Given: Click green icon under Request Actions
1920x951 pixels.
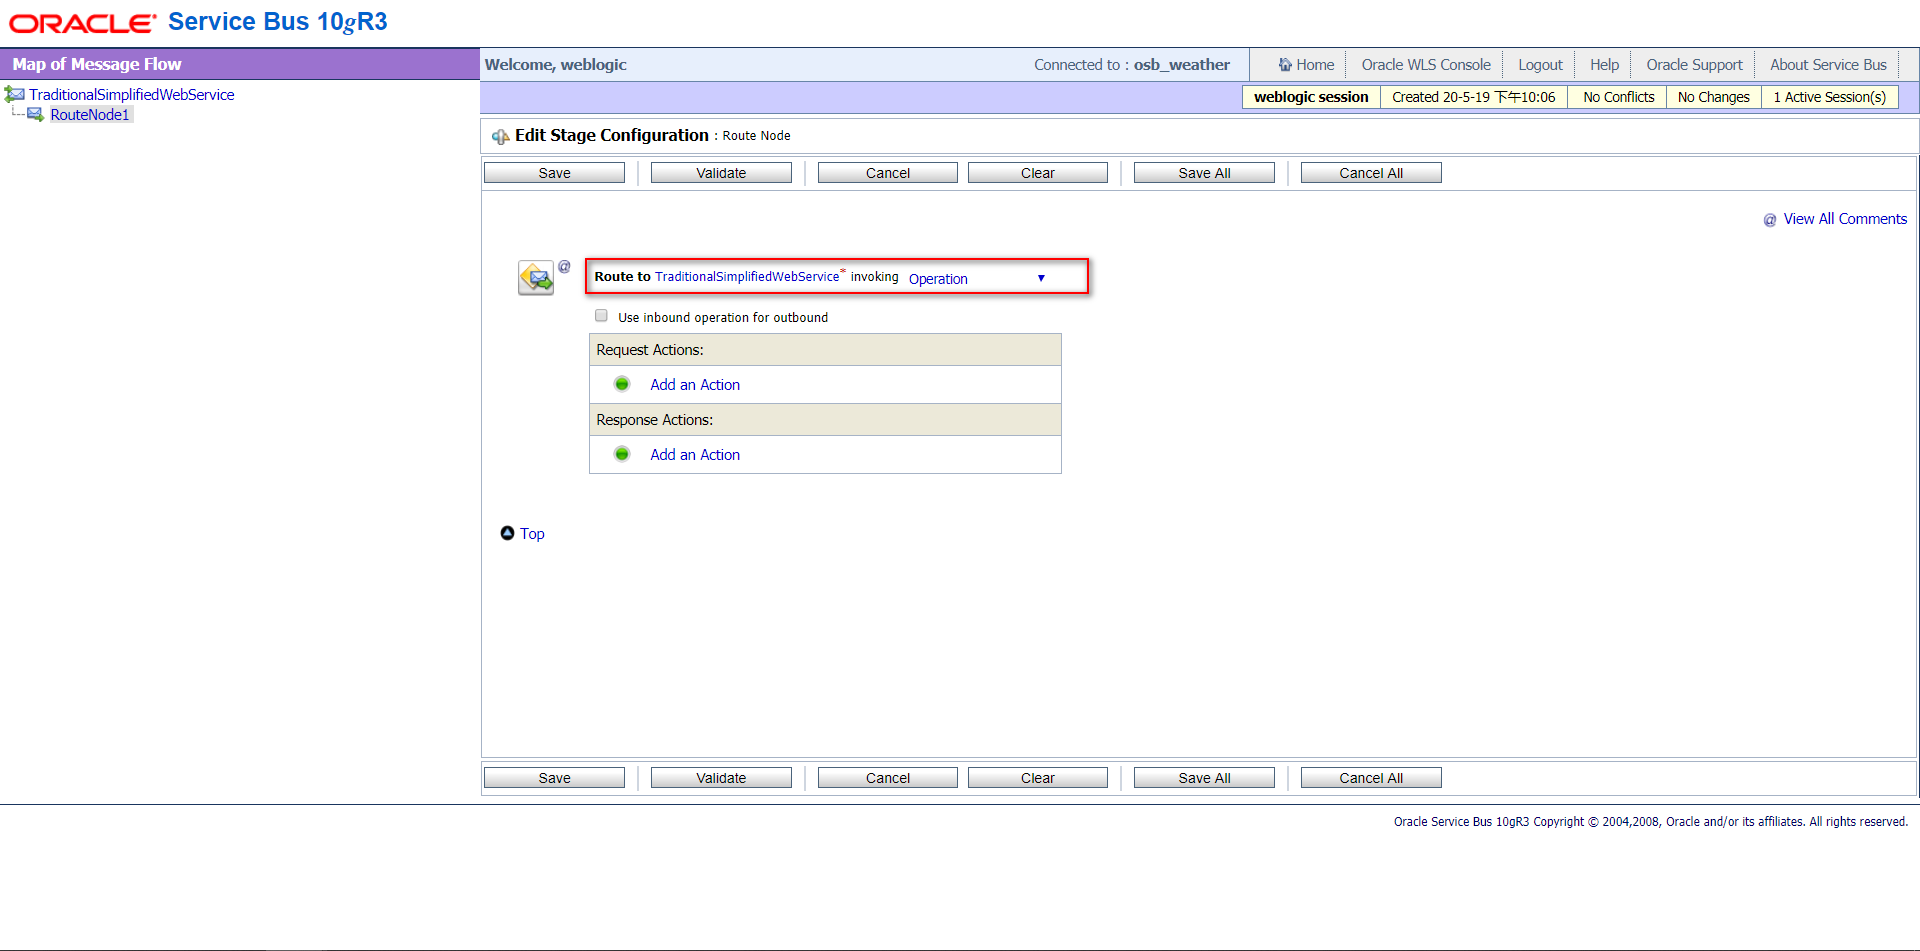Looking at the screenshot, I should click(x=622, y=384).
